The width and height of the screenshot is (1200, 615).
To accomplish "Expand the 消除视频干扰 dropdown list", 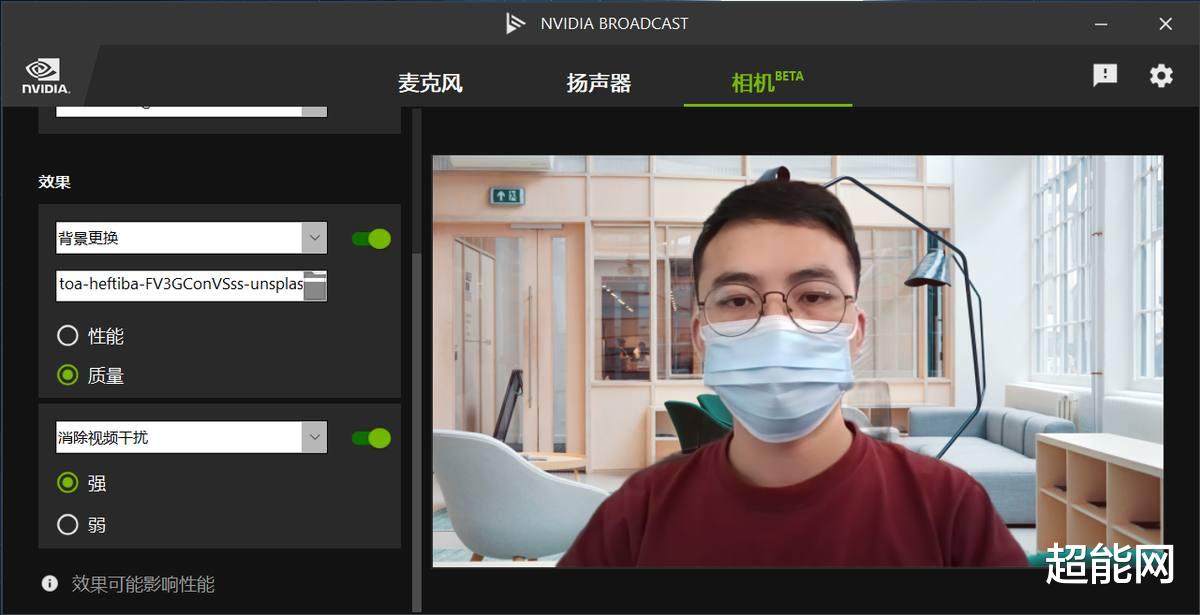I will (315, 437).
